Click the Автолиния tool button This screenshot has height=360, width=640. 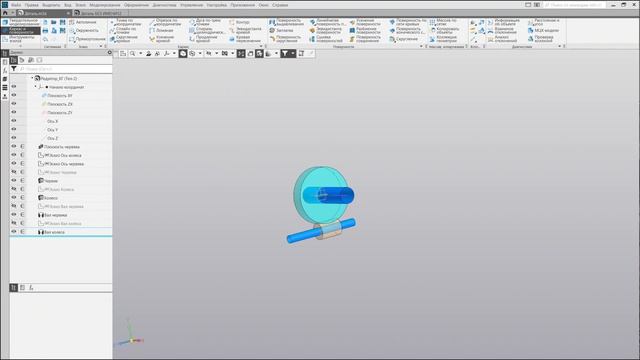(x=83, y=22)
